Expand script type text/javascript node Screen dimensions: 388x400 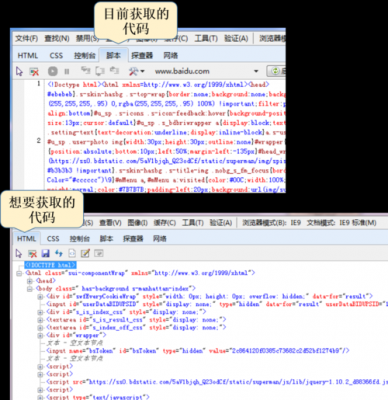40,397
